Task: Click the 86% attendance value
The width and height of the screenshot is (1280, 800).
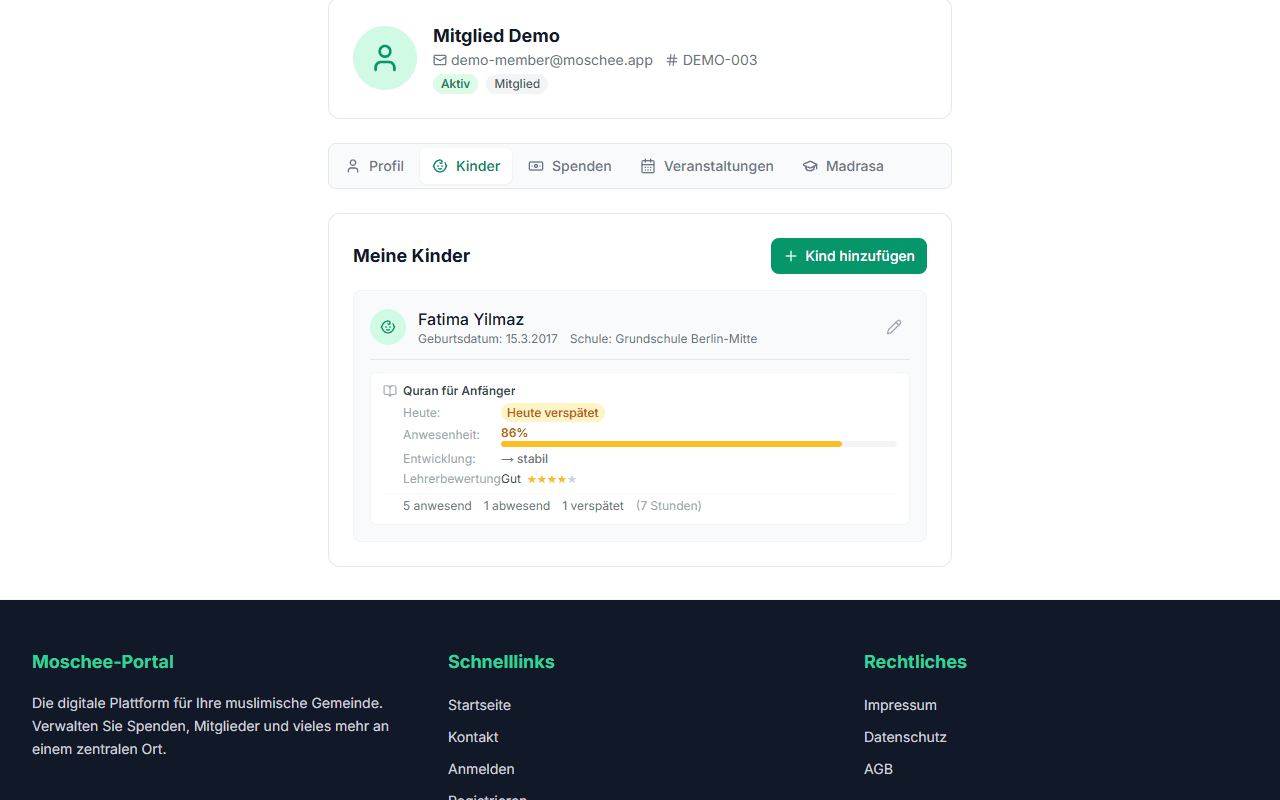Action: (x=514, y=433)
